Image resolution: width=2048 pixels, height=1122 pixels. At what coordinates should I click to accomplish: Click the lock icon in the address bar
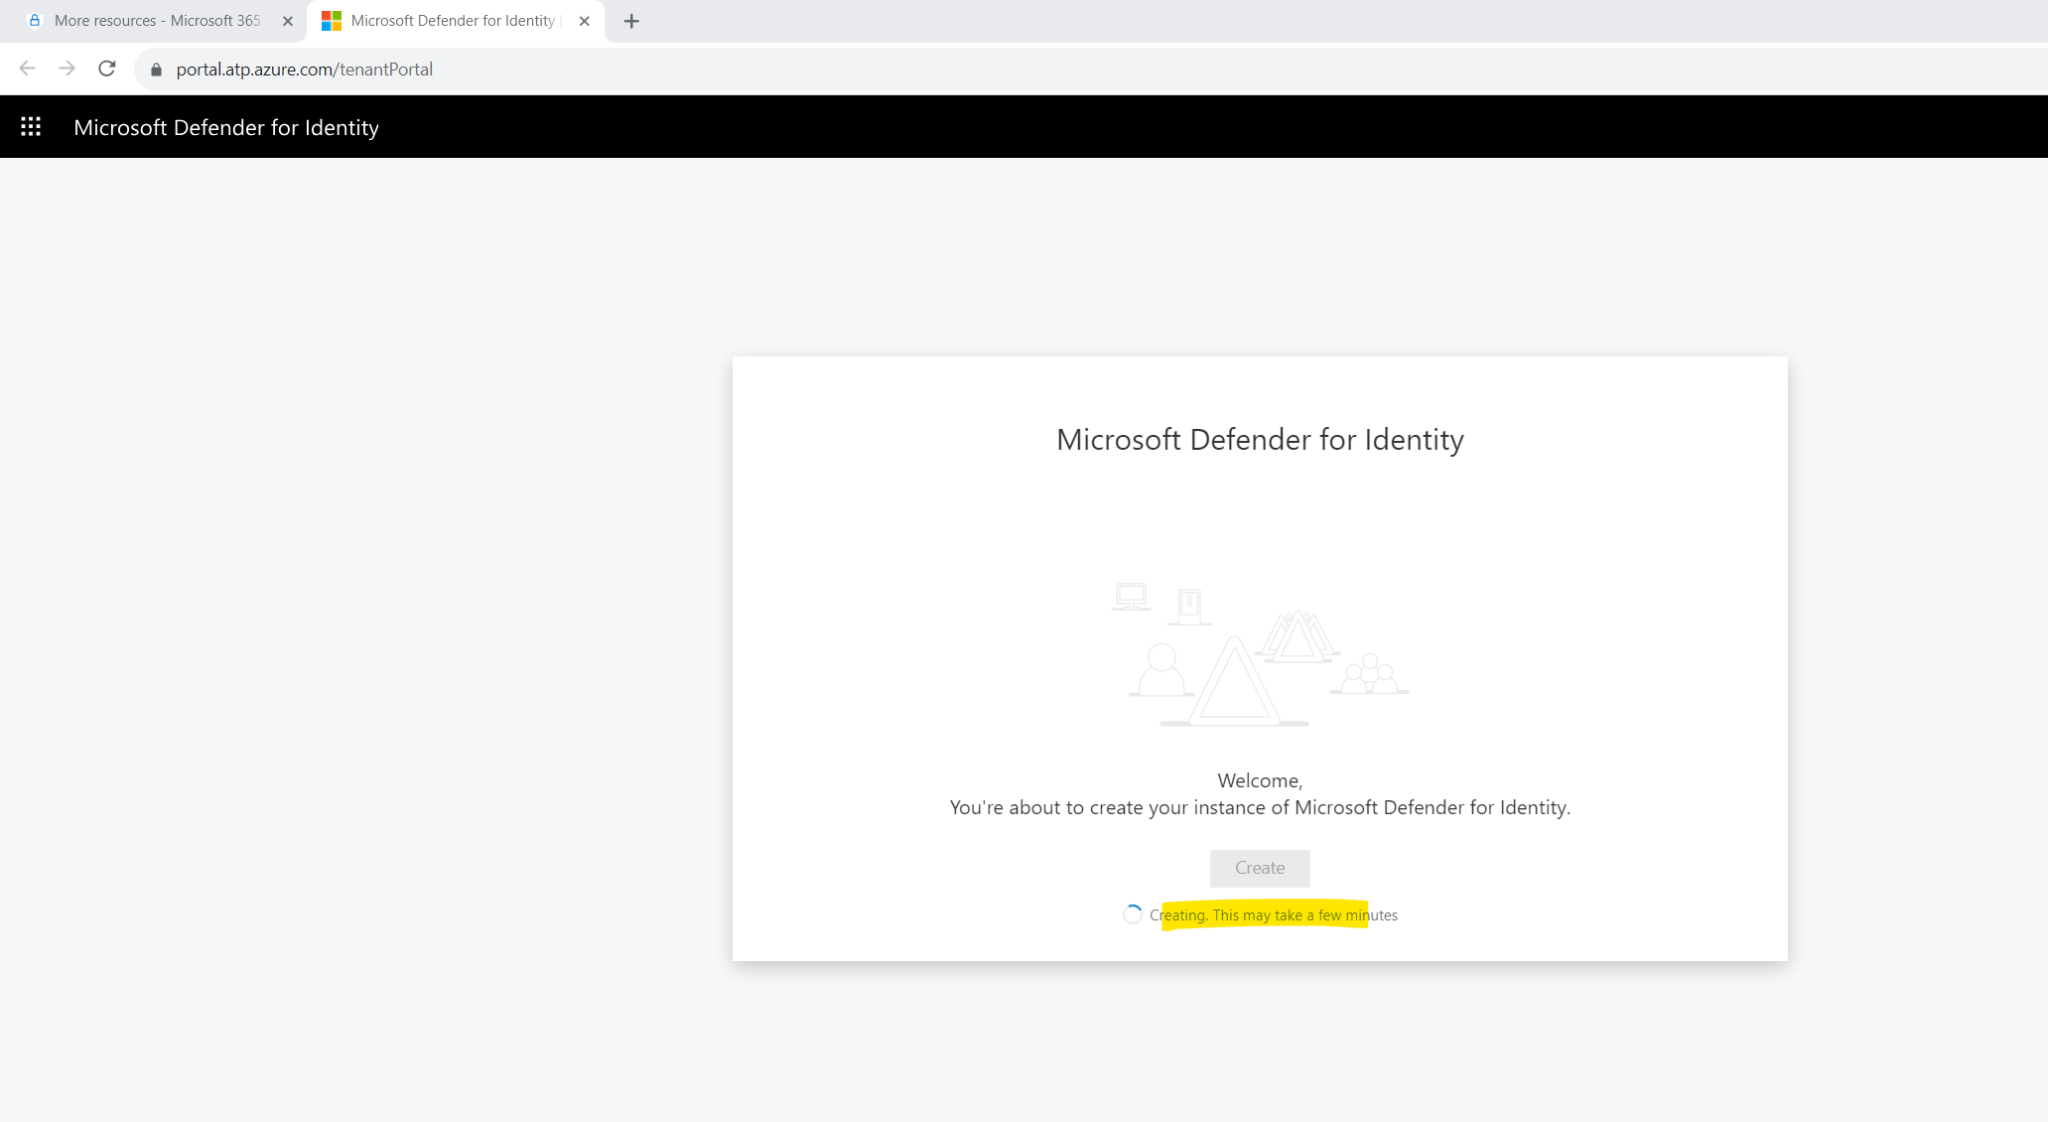tap(156, 68)
